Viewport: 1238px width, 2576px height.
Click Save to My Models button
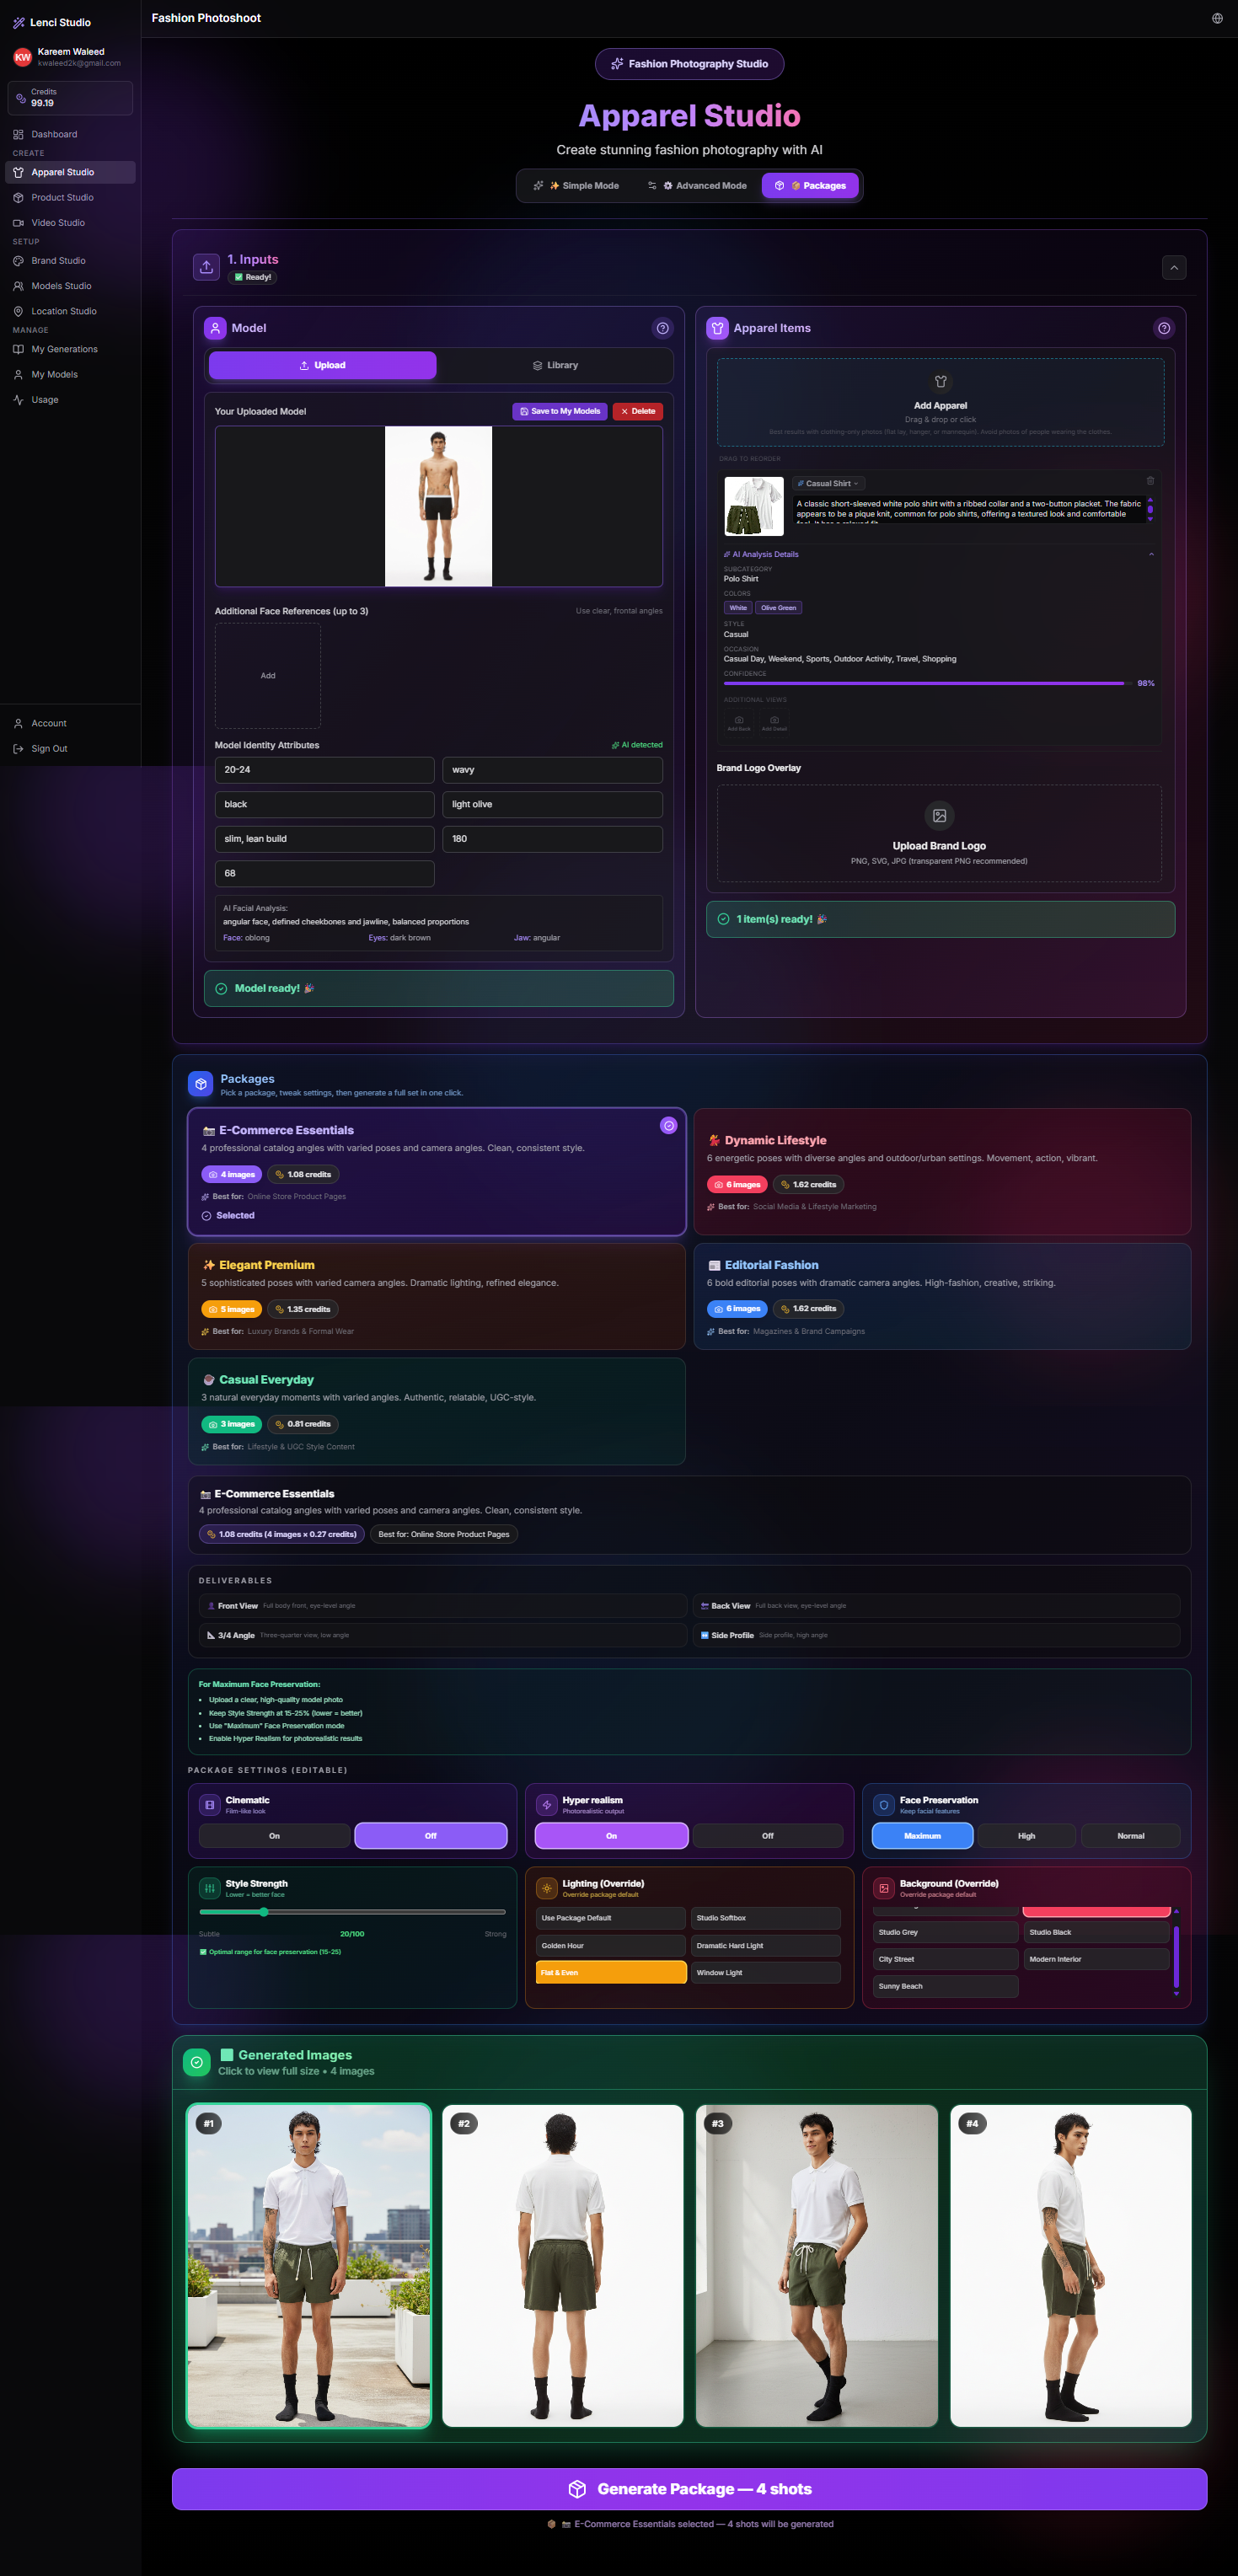[559, 411]
